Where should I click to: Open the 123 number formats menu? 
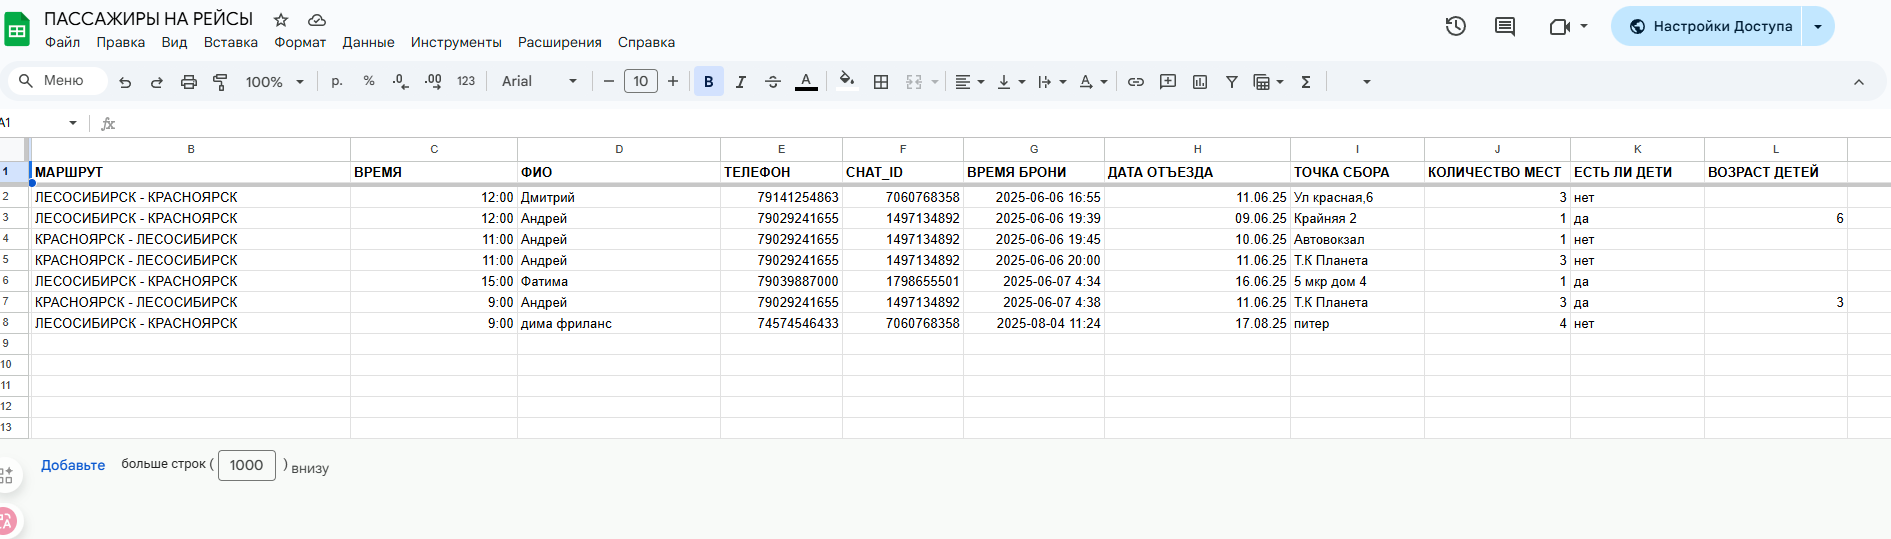coord(466,82)
